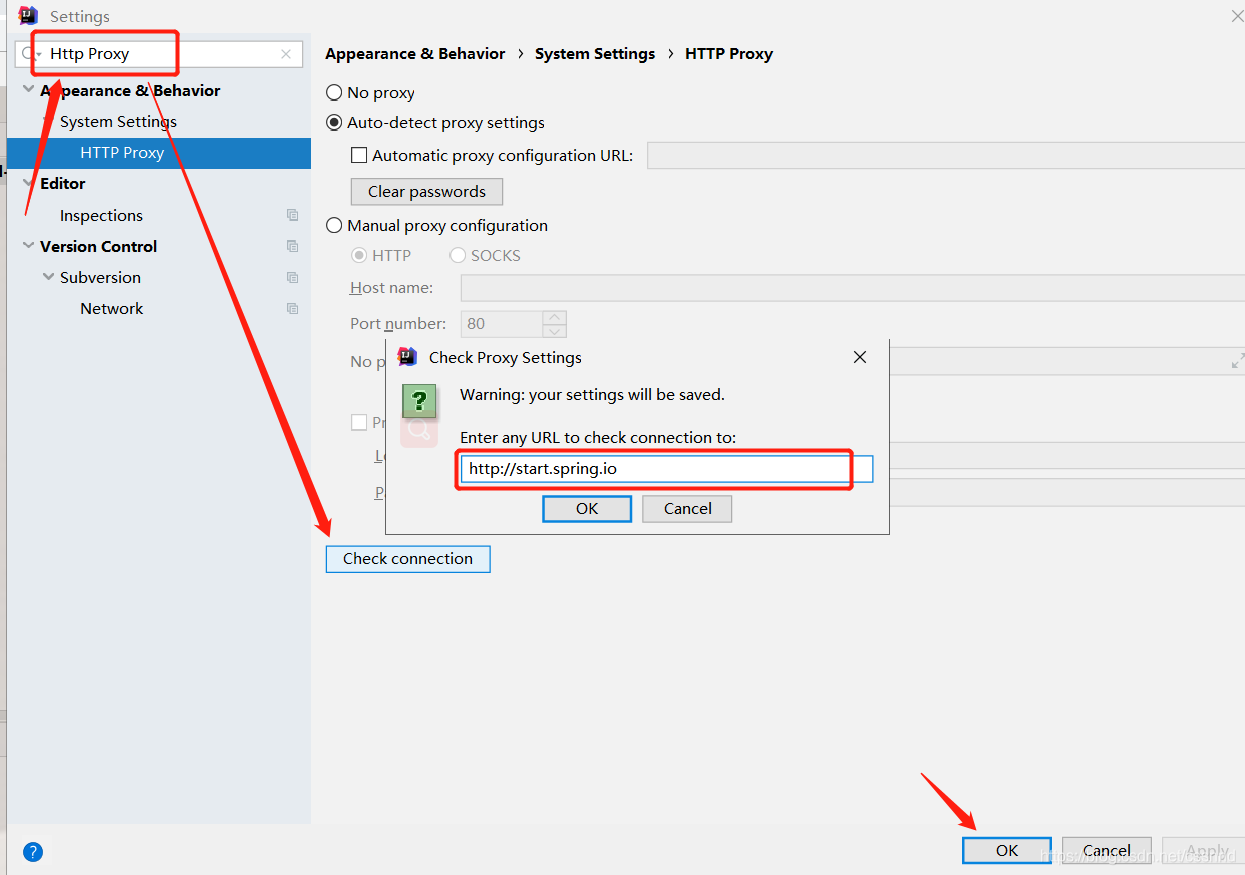The image size is (1245, 875).
Task: Click the Apply button in Settings
Action: click(x=1203, y=850)
